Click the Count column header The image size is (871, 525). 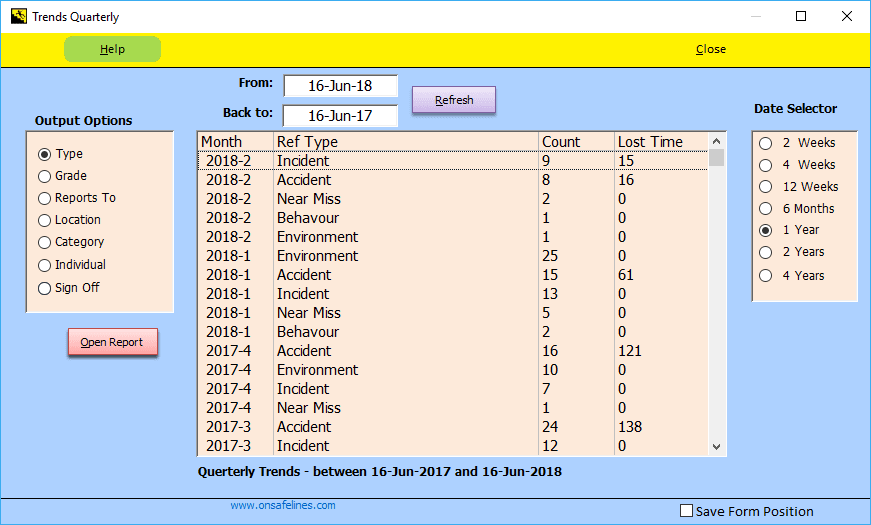coord(577,142)
